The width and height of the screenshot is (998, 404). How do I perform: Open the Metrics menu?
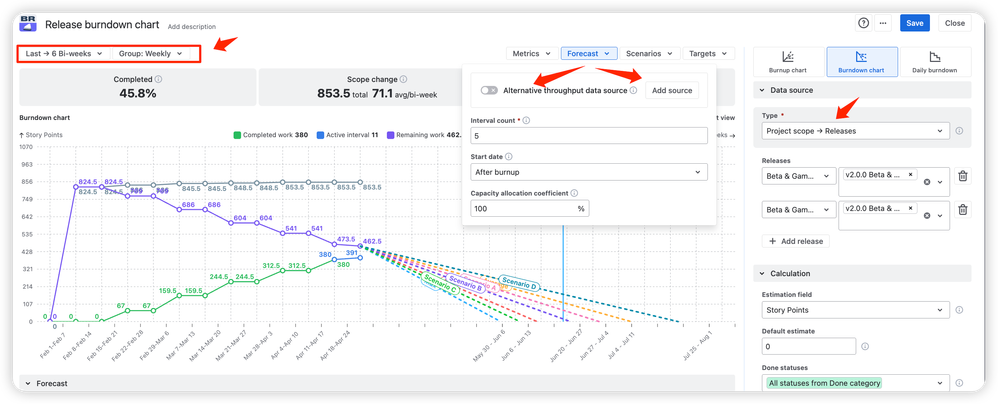tap(531, 53)
